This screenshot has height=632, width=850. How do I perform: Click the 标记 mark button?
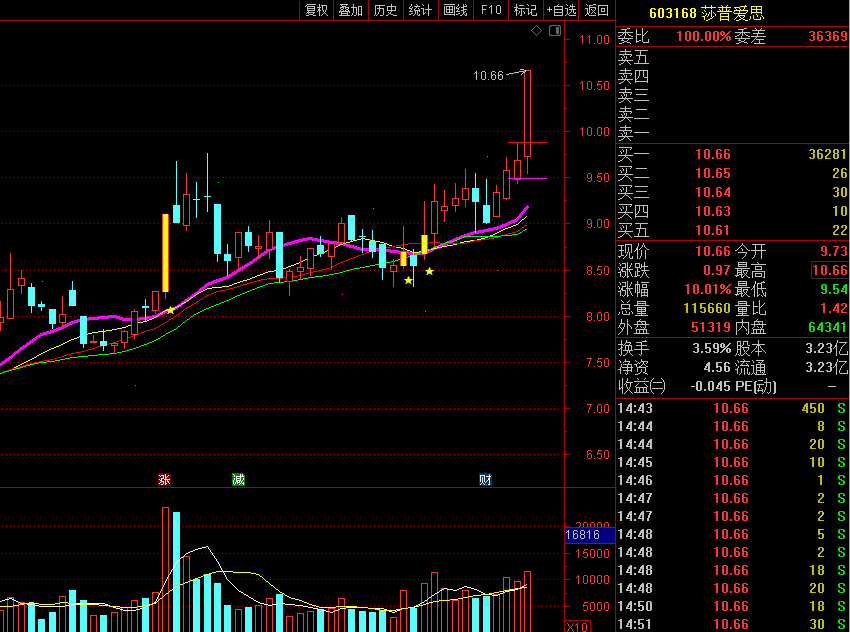pos(525,10)
